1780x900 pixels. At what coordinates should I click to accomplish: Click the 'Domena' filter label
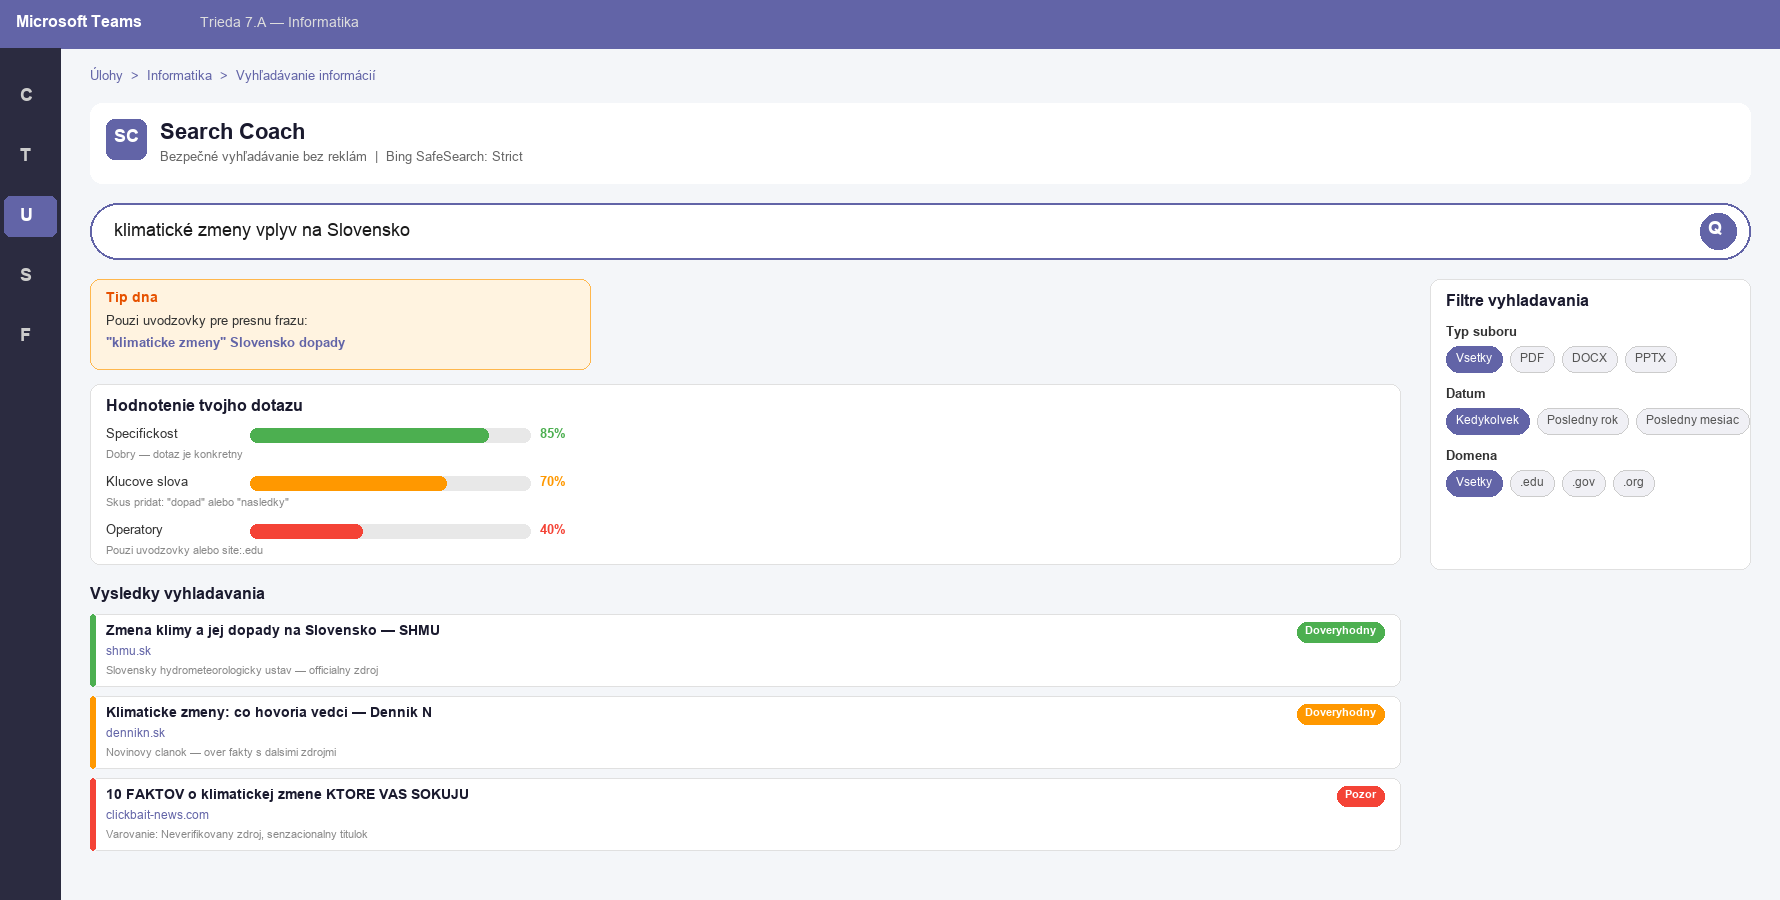tap(1471, 455)
